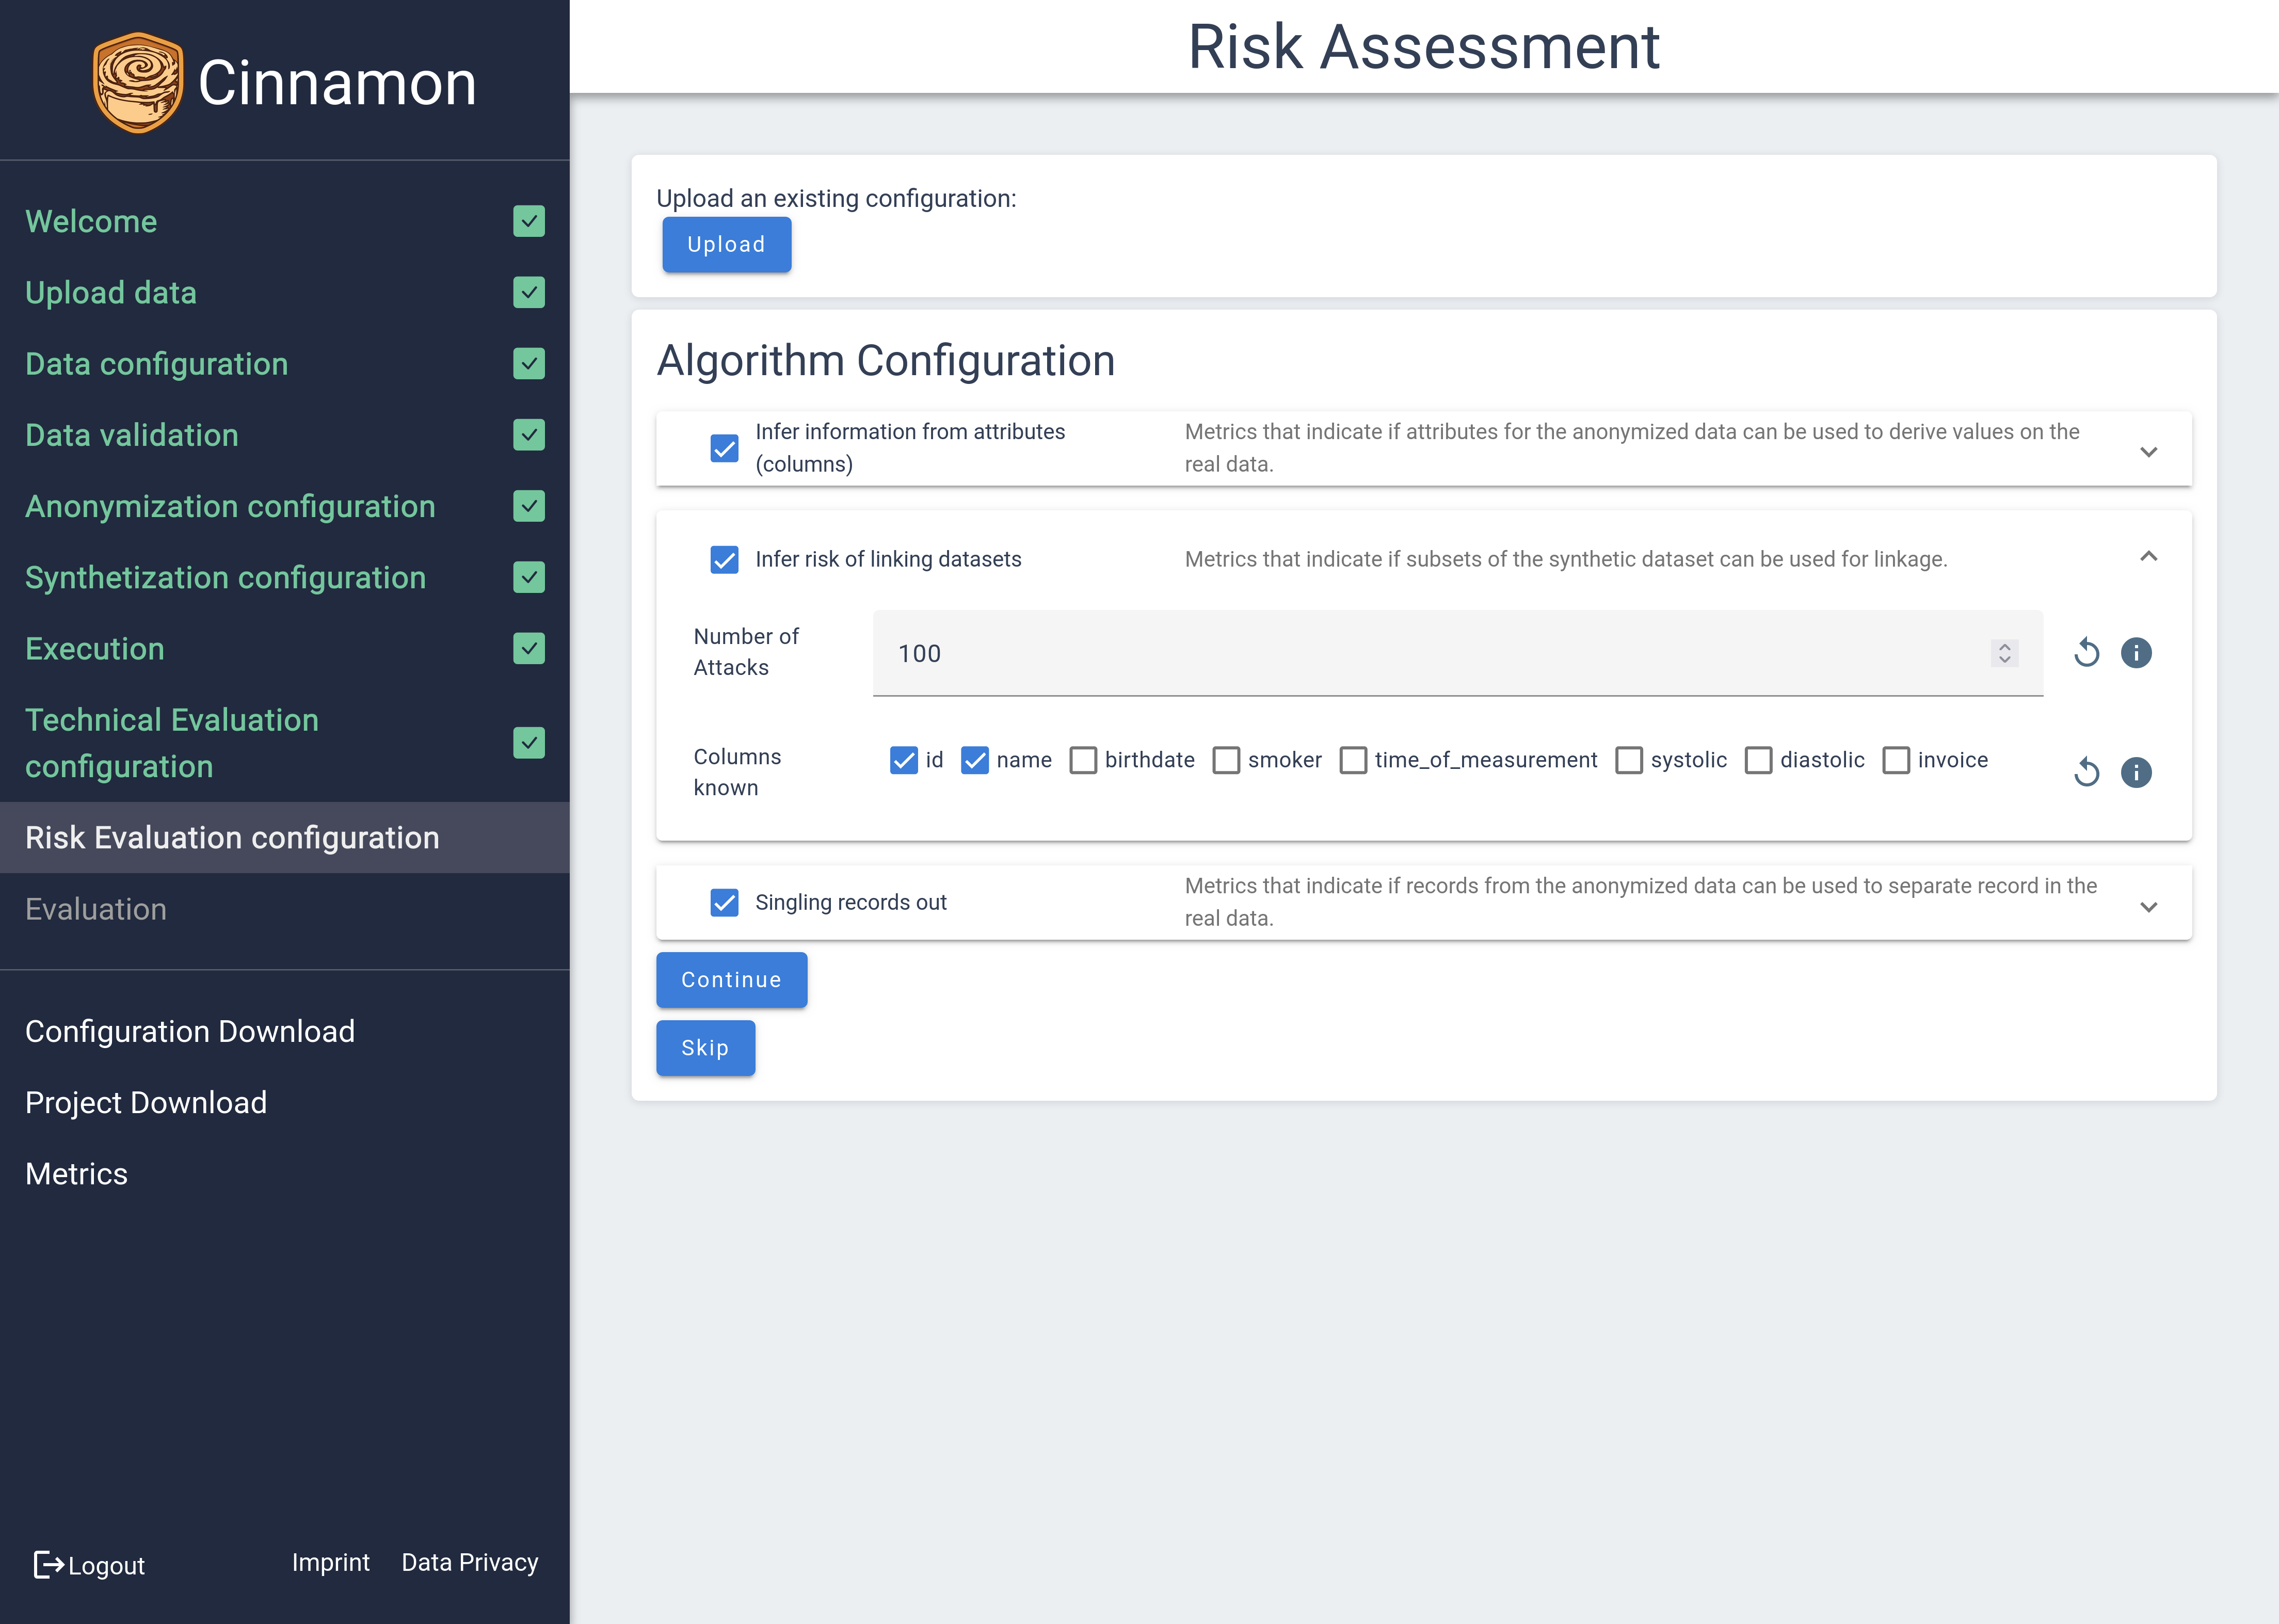Click the Execution step checkmark icon
This screenshot has width=2279, height=1624.
click(x=529, y=649)
